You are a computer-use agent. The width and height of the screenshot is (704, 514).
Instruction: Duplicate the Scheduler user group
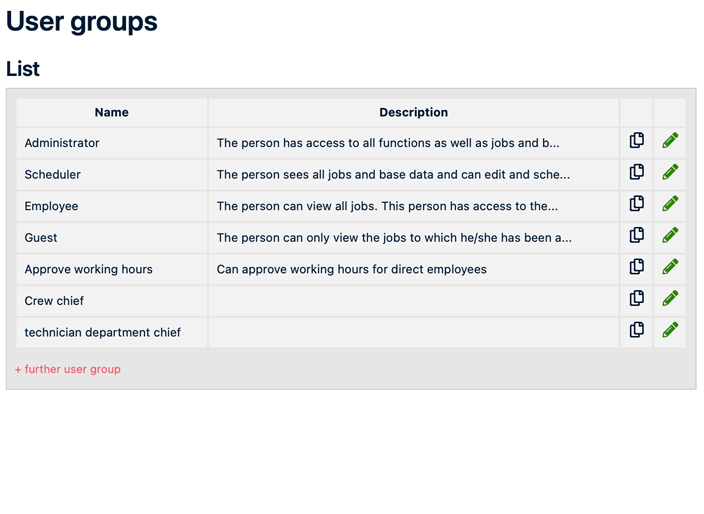pyautogui.click(x=636, y=173)
